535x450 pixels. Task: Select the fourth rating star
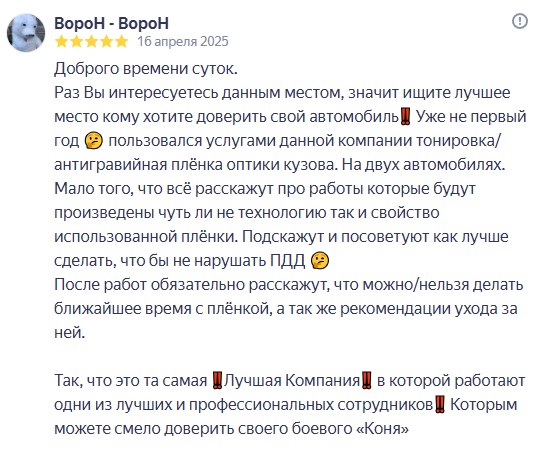(106, 42)
